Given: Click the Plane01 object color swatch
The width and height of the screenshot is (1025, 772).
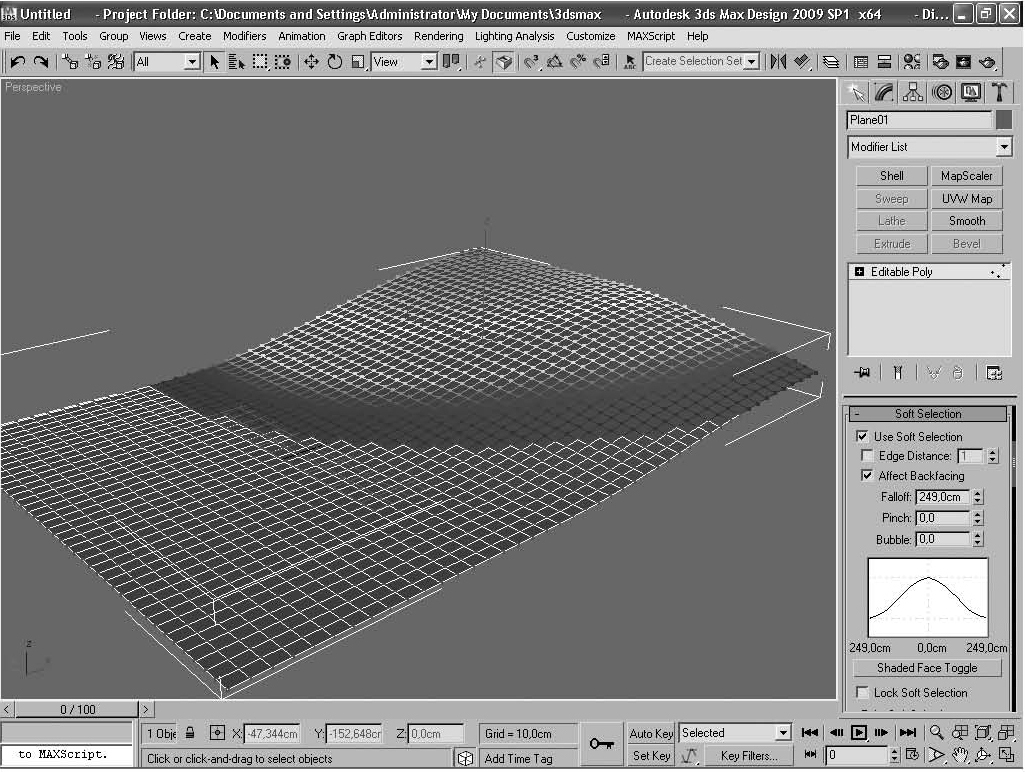Looking at the screenshot, I should 1004,120.
